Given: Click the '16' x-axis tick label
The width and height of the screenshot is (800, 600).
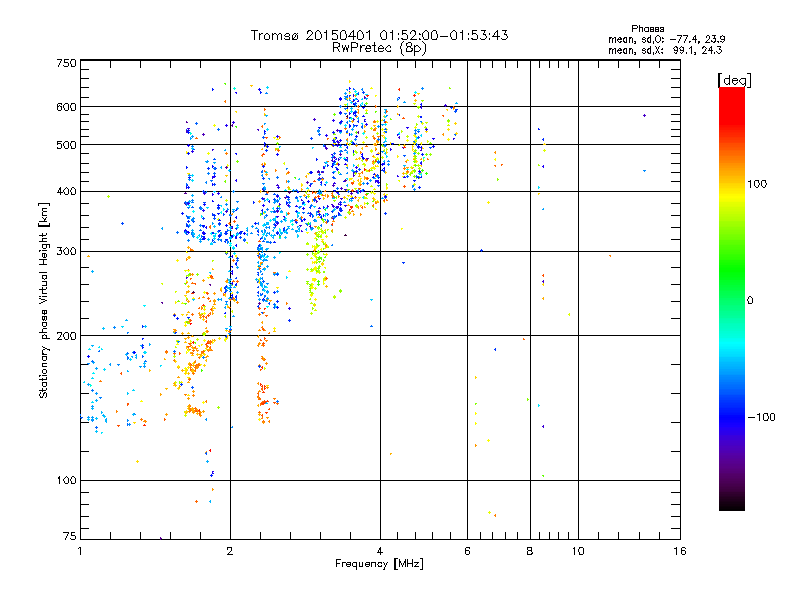Looking at the screenshot, I should tap(680, 551).
